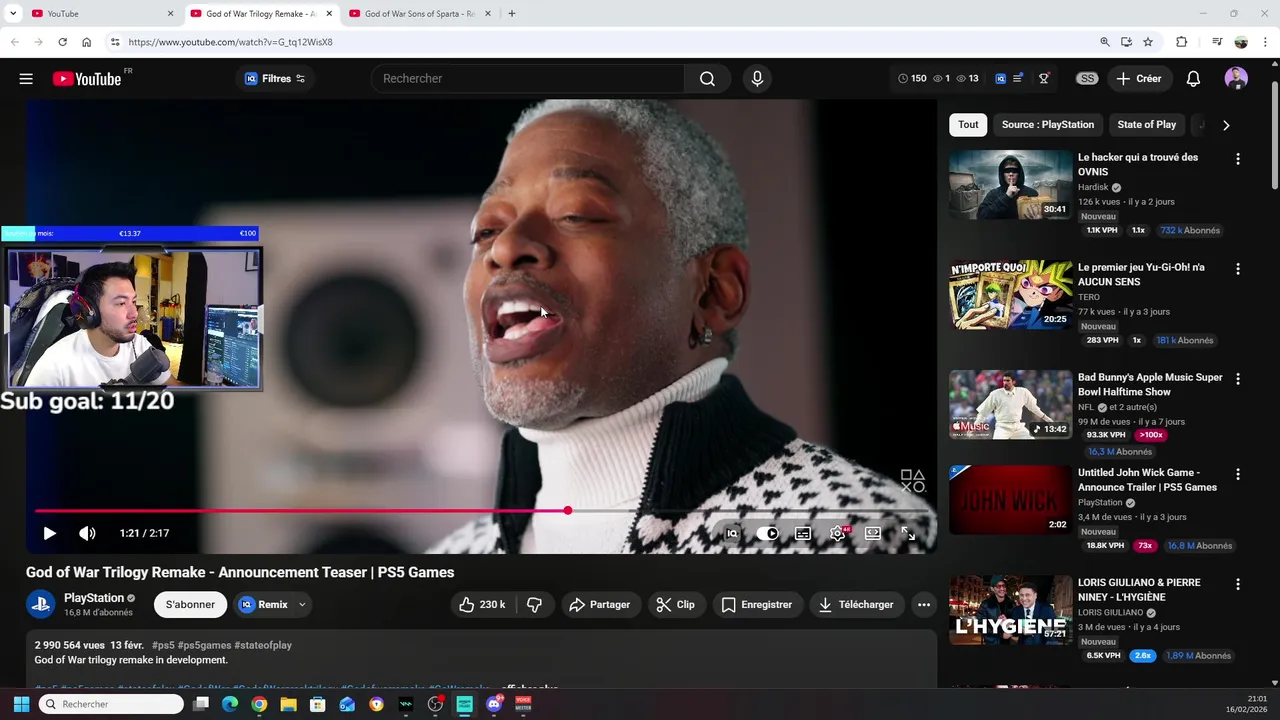Screen dimensions: 1280x720
Task: Switch to theater mode
Action: pos(873,534)
